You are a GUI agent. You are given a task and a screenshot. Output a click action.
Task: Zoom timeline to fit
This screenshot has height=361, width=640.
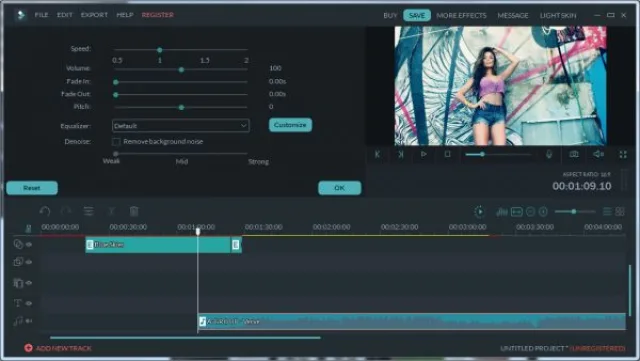[x=517, y=212]
